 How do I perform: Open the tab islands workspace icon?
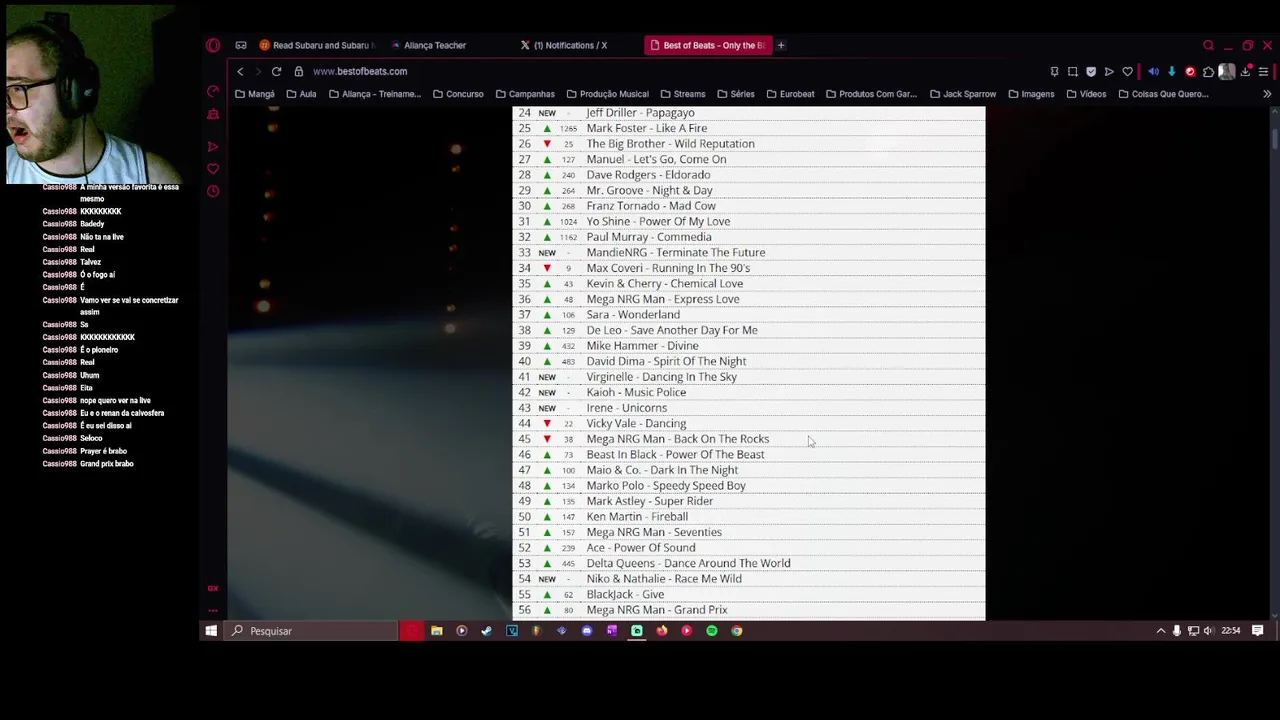click(241, 45)
